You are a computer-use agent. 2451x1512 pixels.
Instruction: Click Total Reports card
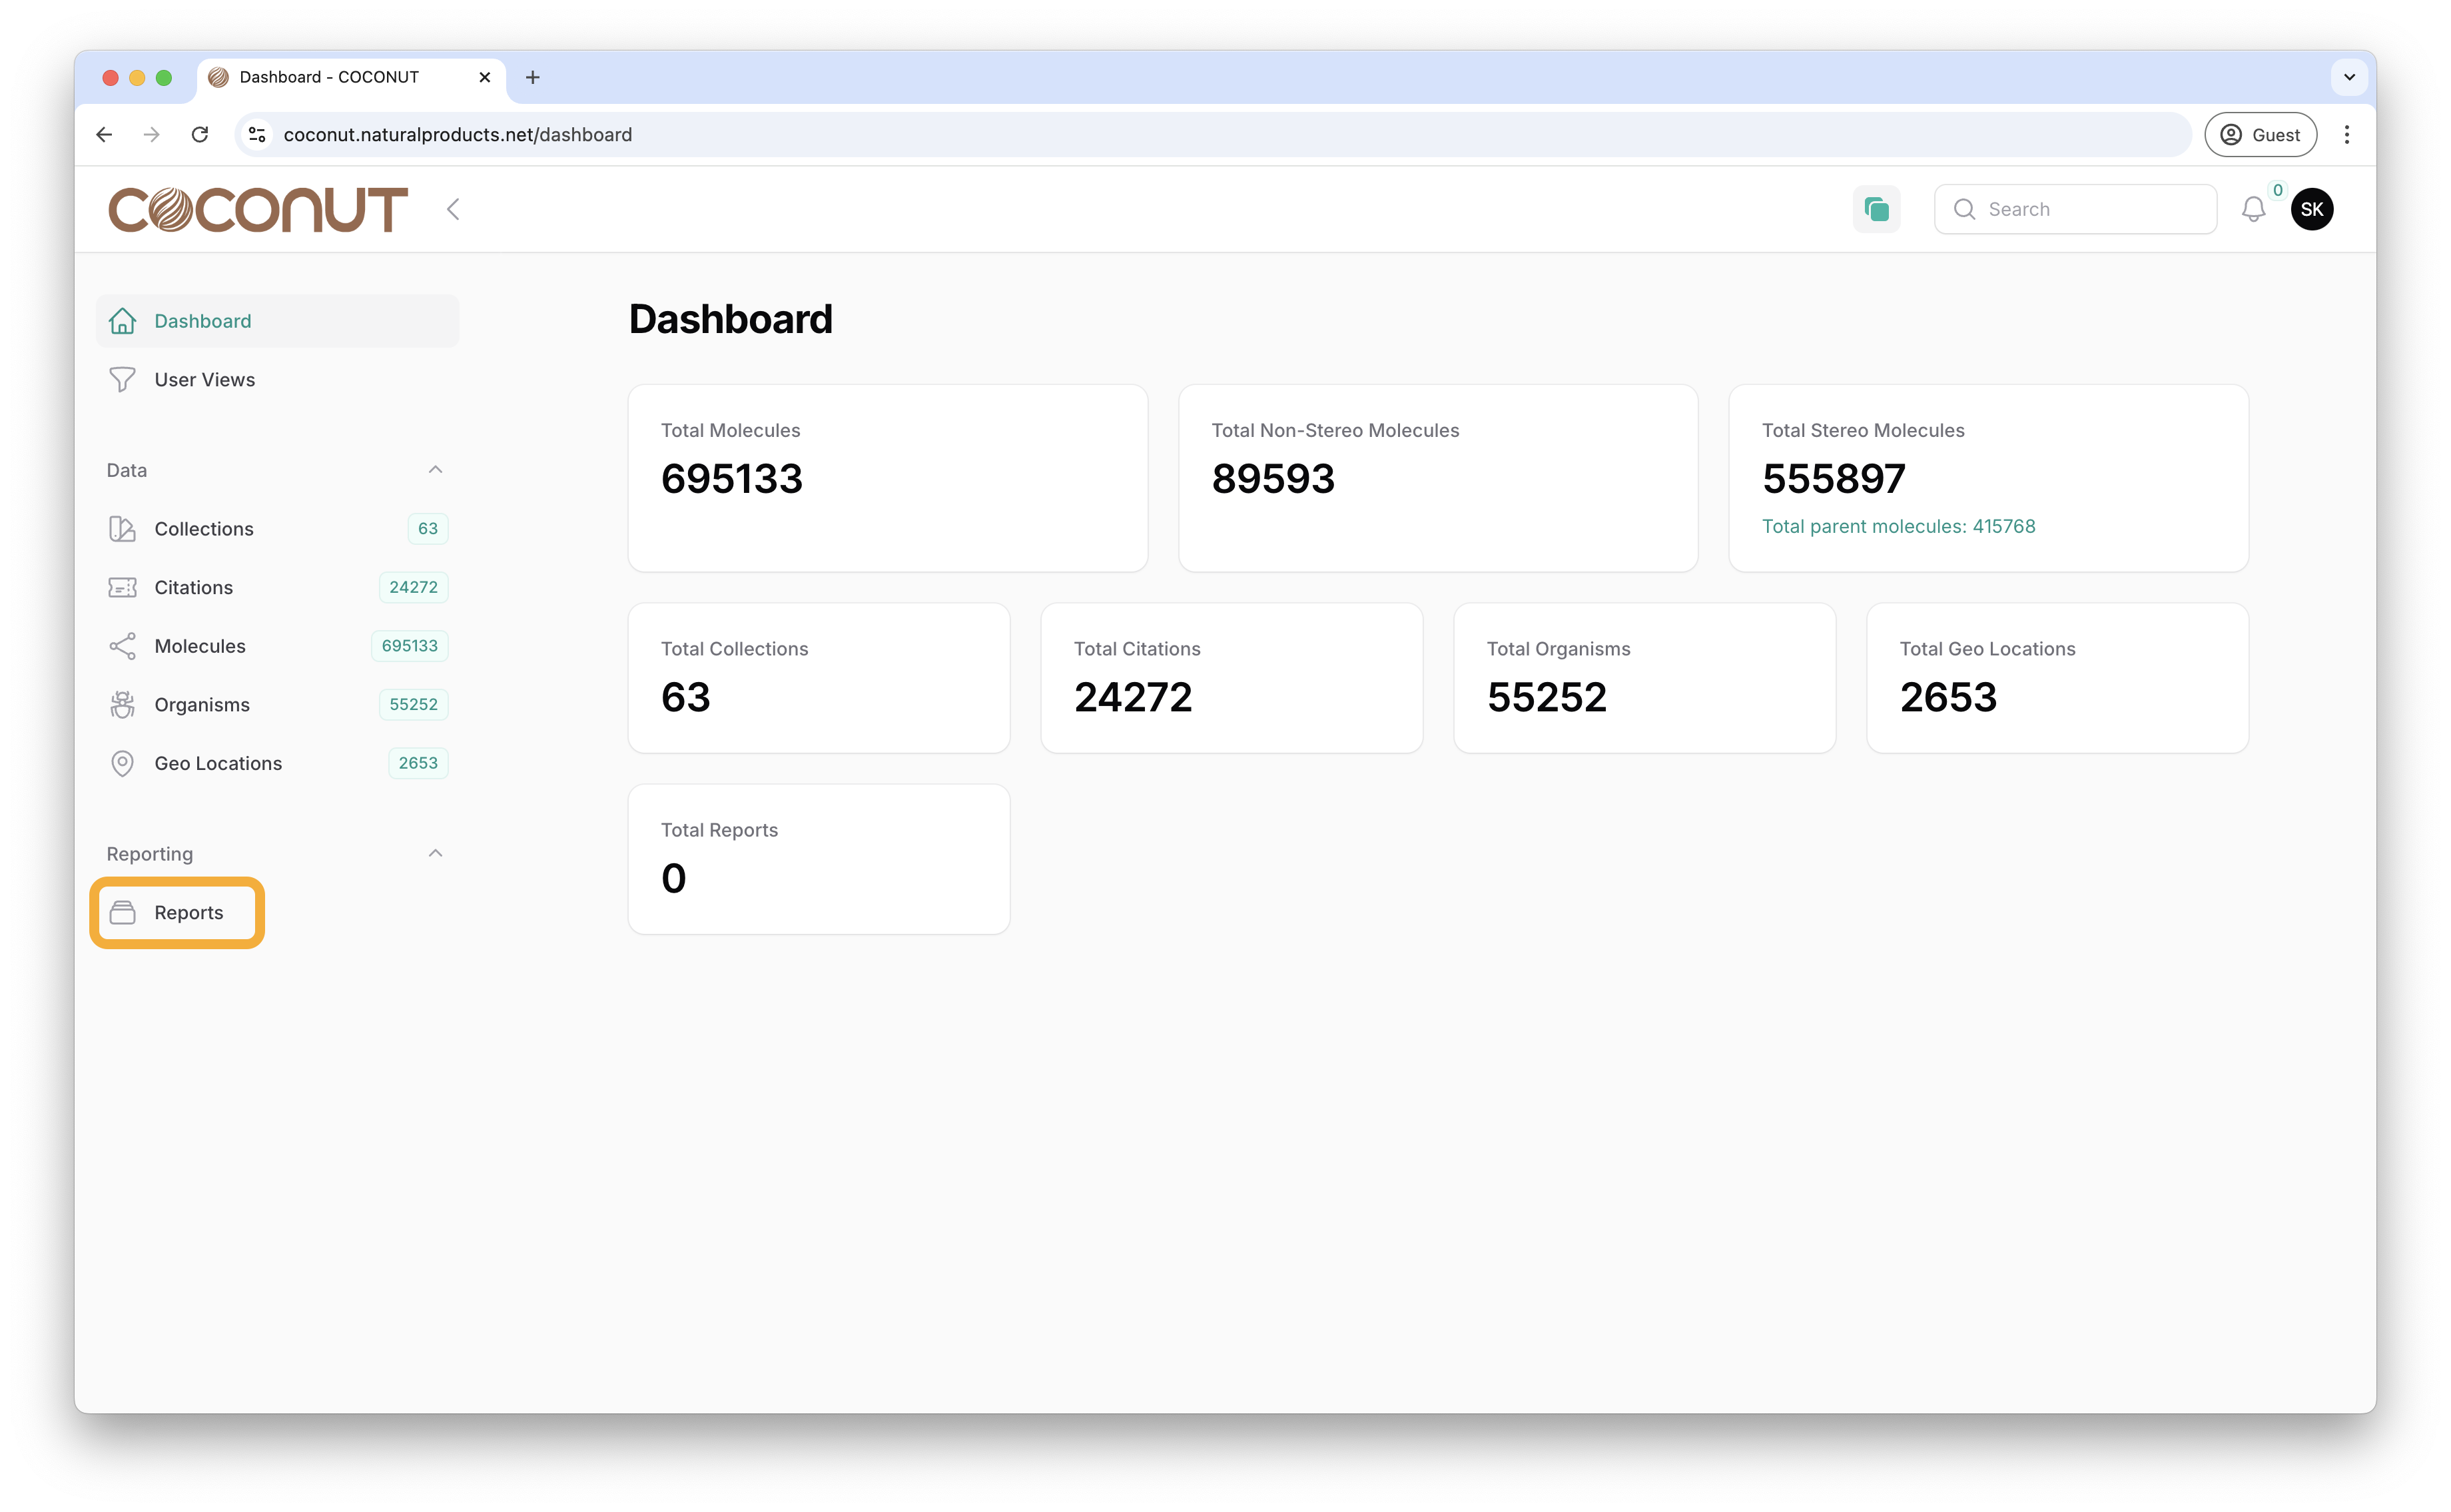tap(818, 859)
